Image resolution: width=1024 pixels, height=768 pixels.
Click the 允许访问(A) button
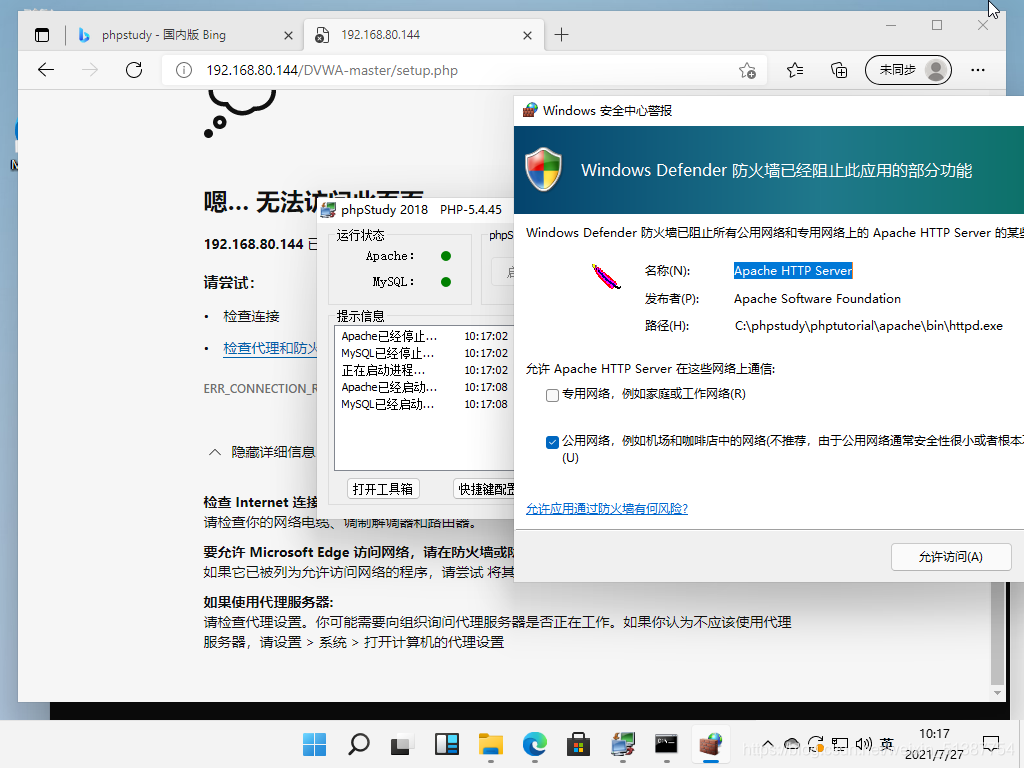click(x=950, y=556)
